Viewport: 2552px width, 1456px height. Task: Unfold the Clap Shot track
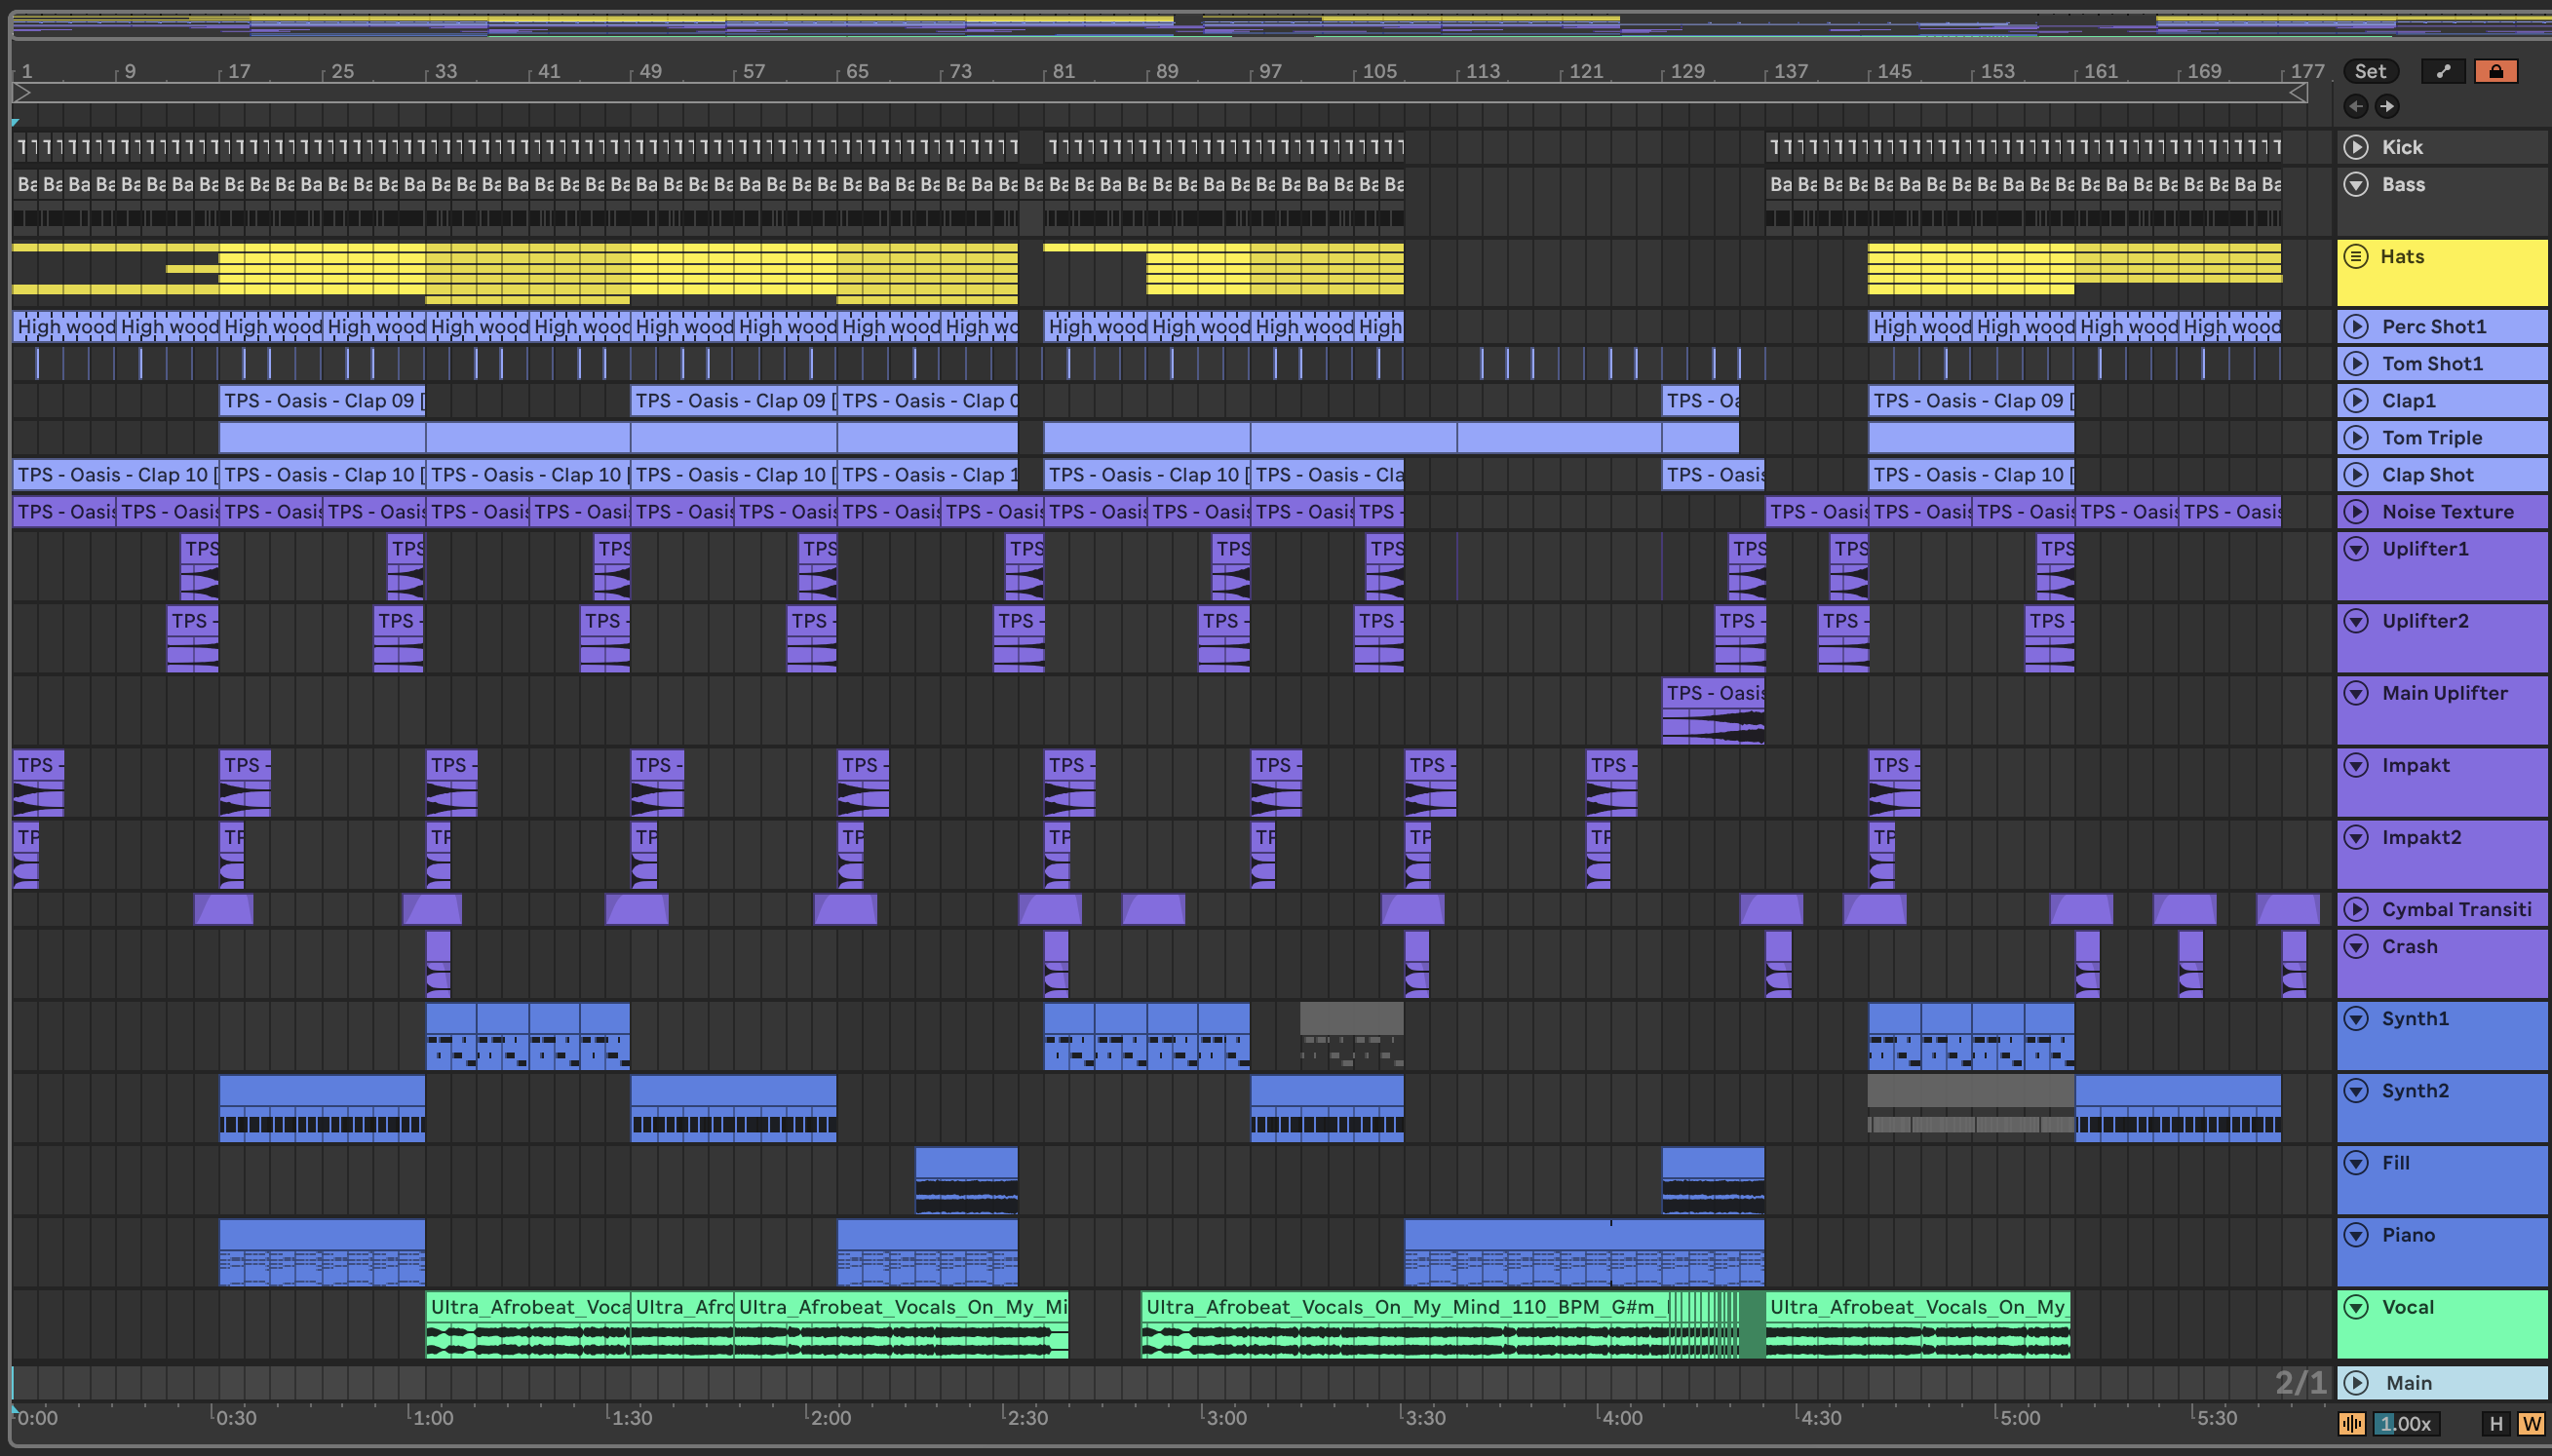click(x=2356, y=474)
